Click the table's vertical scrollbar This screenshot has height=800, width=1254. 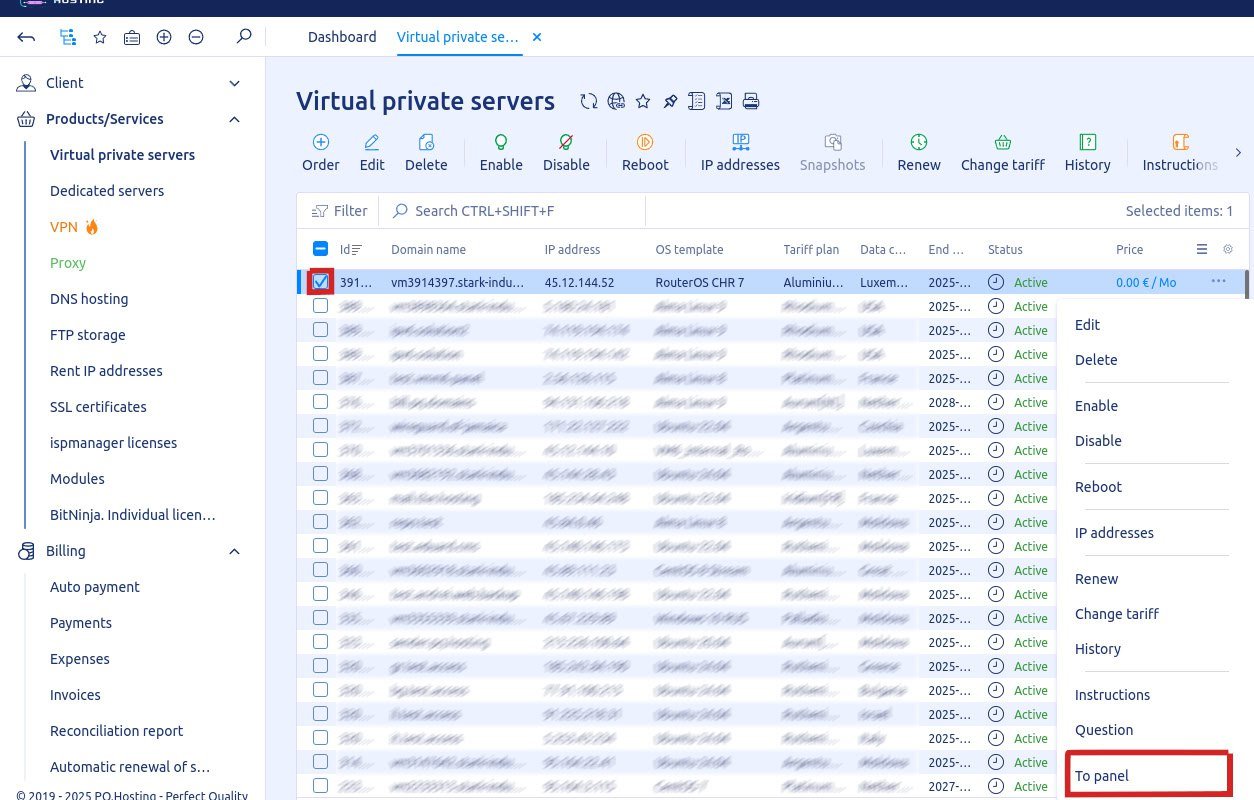1246,285
